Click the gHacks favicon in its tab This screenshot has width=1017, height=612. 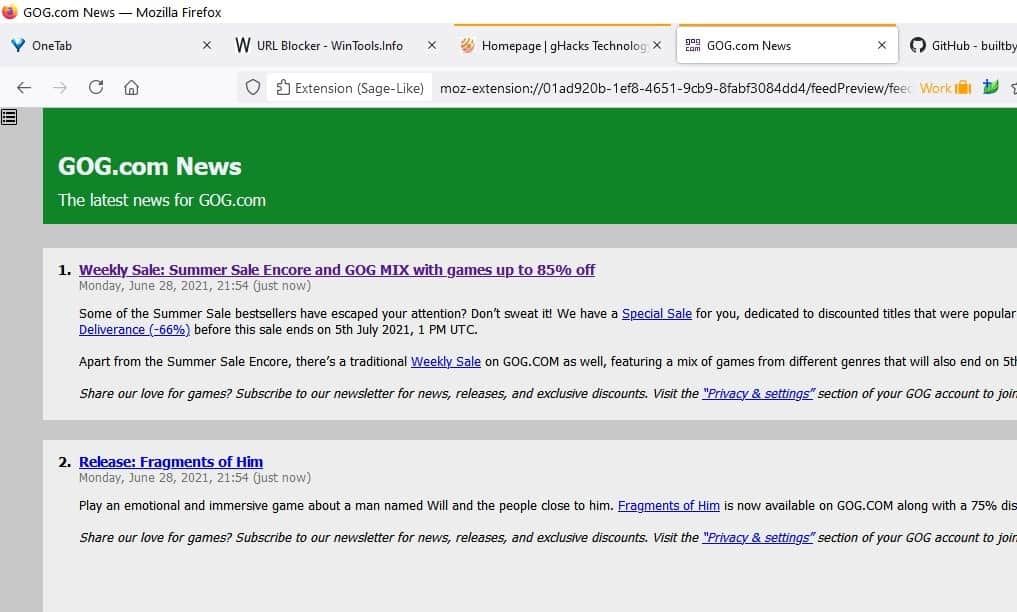(x=468, y=45)
